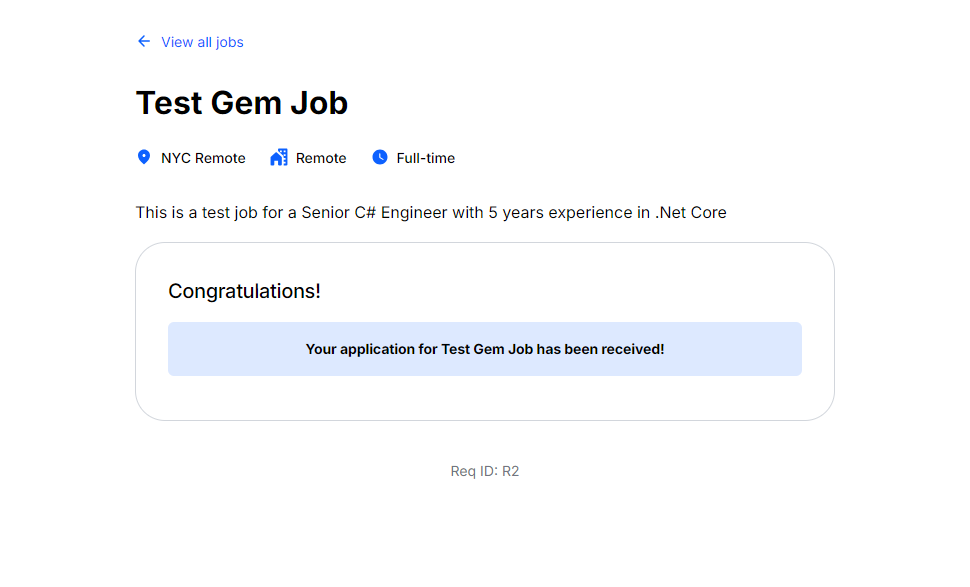Click the remote workplace building icon

[279, 158]
